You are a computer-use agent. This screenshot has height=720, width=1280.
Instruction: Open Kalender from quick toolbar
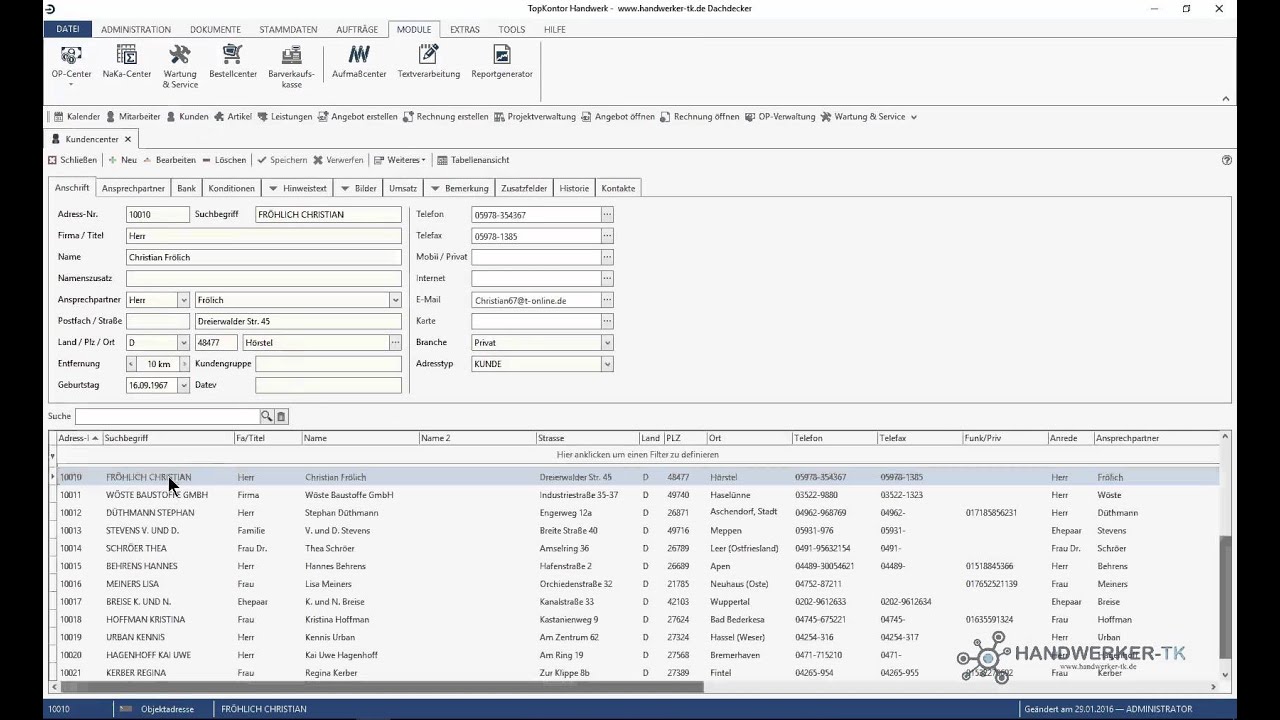(77, 117)
